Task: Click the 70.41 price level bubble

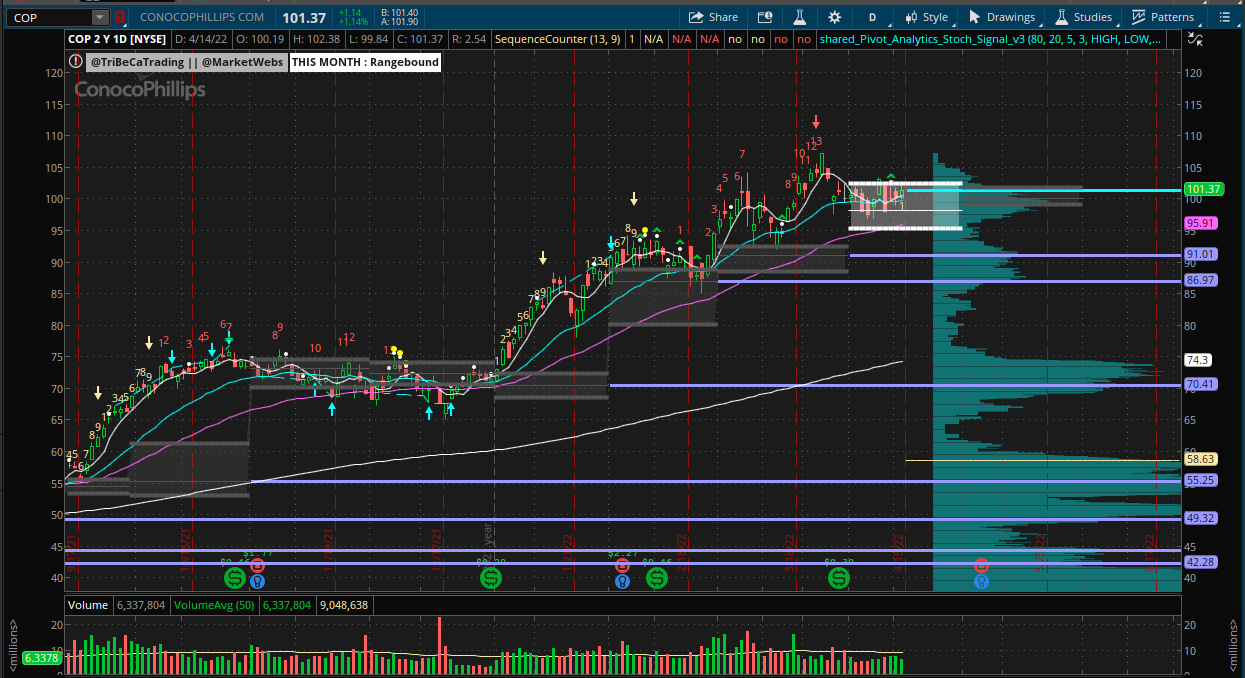Action: click(1200, 384)
